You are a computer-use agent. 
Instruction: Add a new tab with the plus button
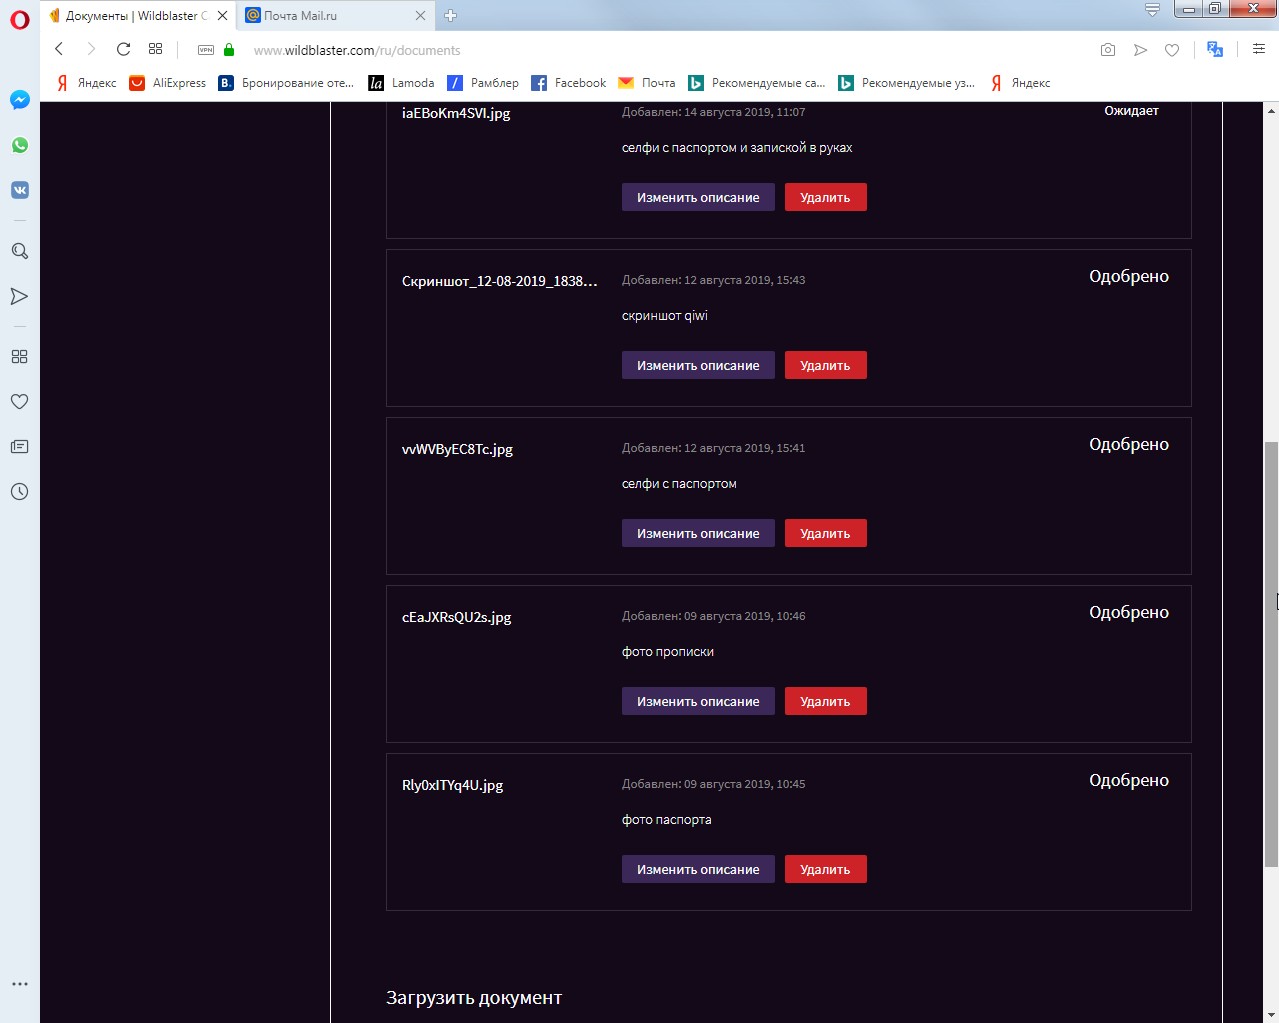(451, 15)
